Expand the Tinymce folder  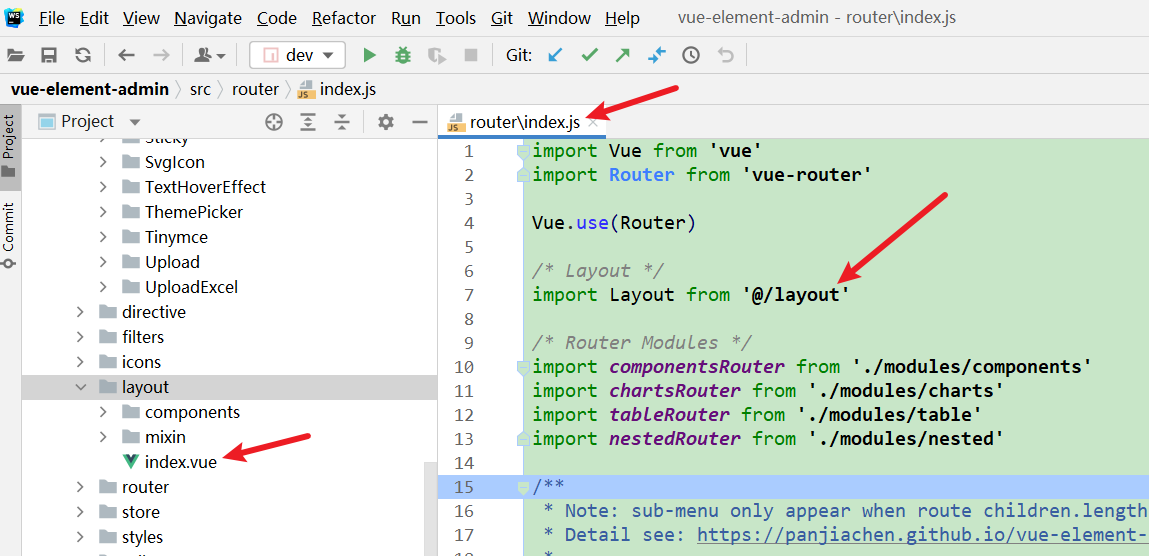[x=104, y=237]
